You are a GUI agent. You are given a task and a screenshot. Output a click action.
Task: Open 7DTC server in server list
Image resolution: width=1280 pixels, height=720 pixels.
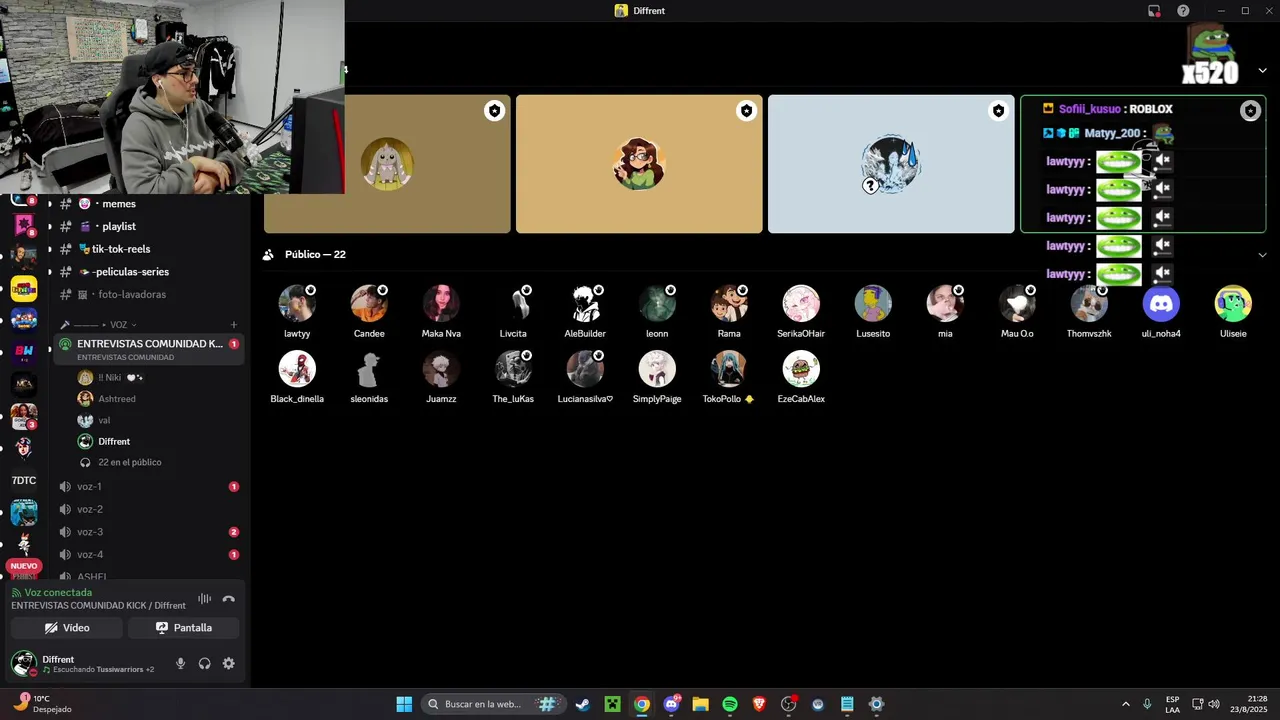(x=24, y=481)
